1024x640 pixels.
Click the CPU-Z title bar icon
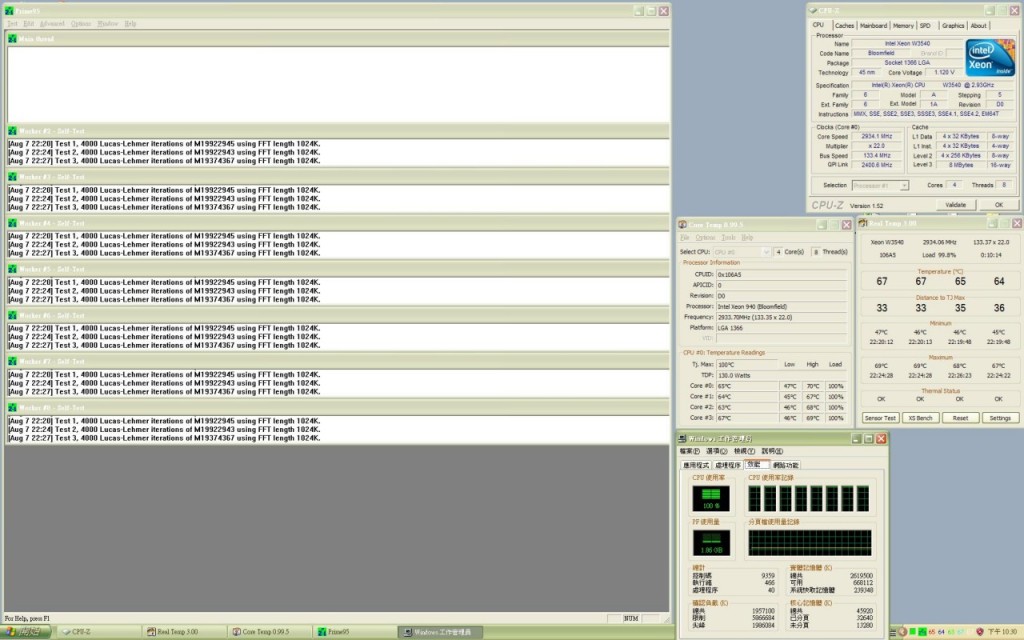tap(813, 10)
